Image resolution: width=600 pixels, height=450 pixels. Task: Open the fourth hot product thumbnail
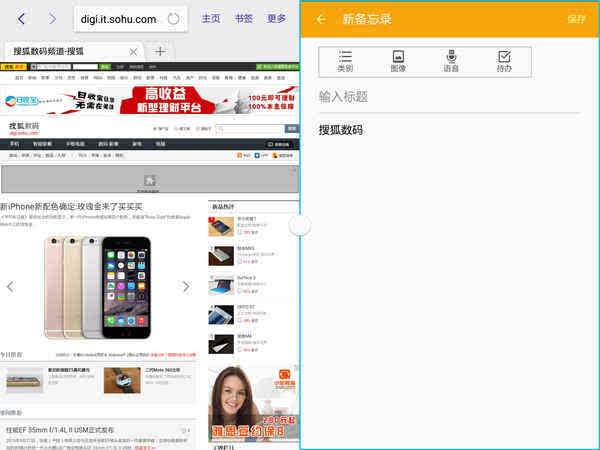[x=221, y=315]
